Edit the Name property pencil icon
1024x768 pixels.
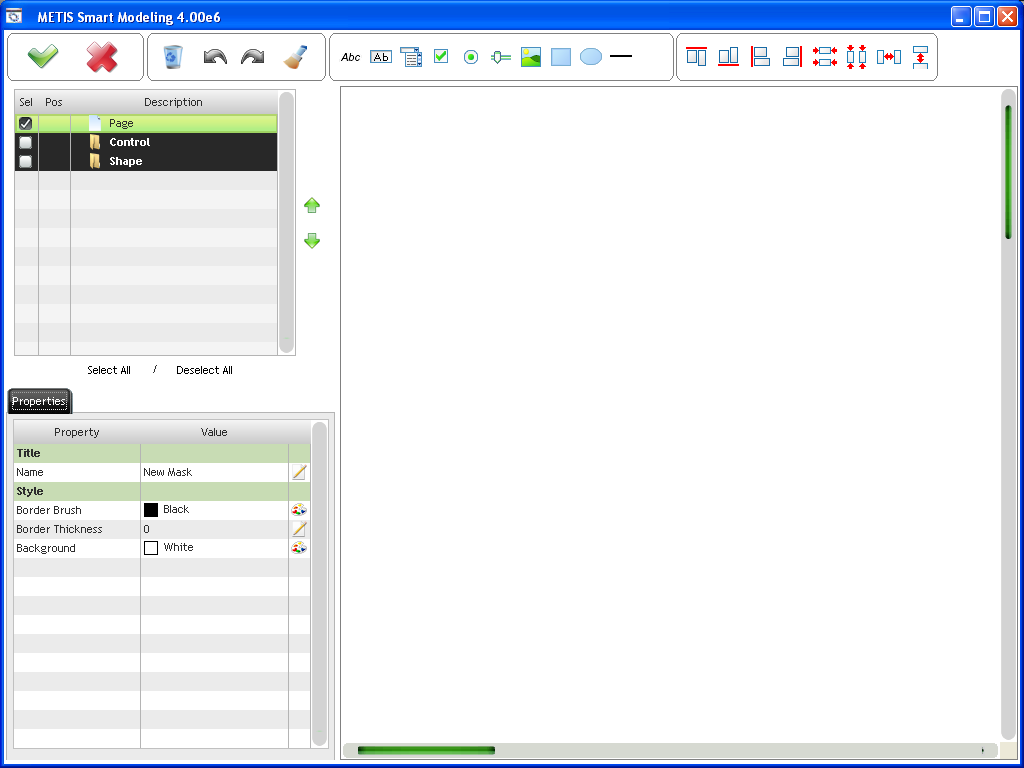(299, 472)
